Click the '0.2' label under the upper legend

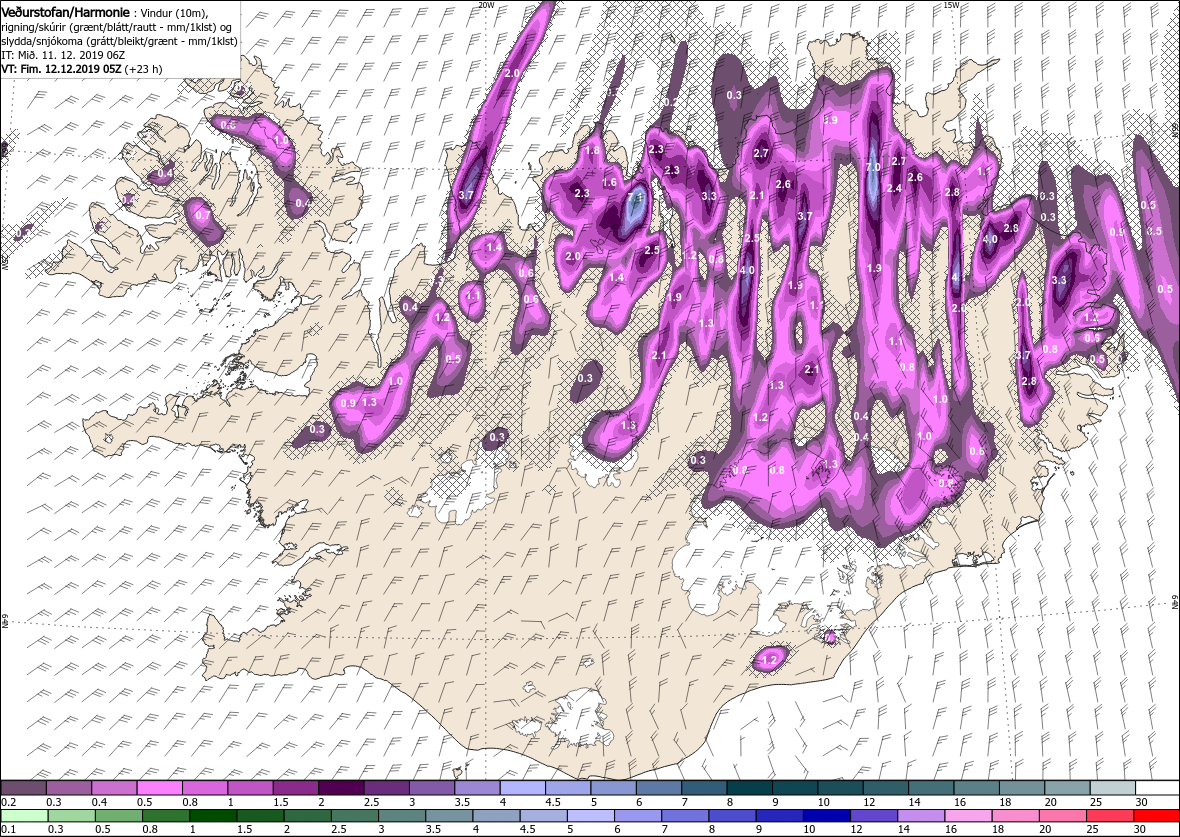(x=8, y=802)
